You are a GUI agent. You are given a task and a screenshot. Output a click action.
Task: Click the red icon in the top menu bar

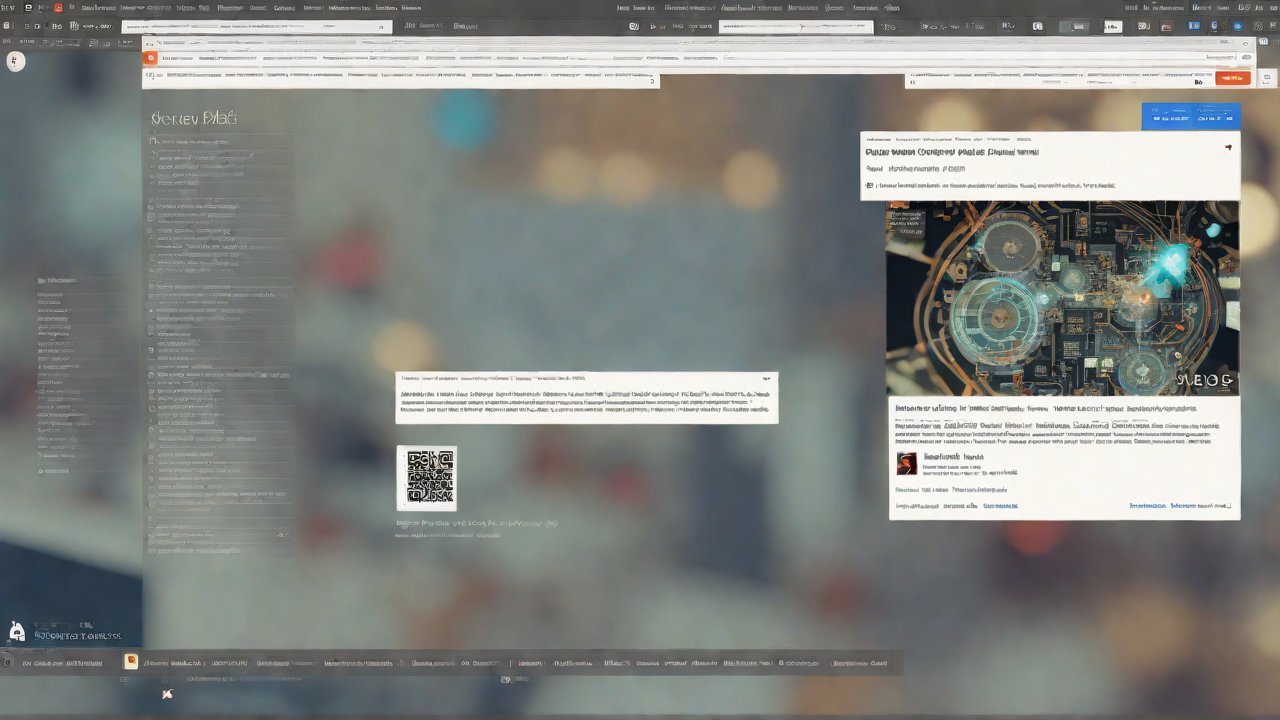(x=58, y=8)
